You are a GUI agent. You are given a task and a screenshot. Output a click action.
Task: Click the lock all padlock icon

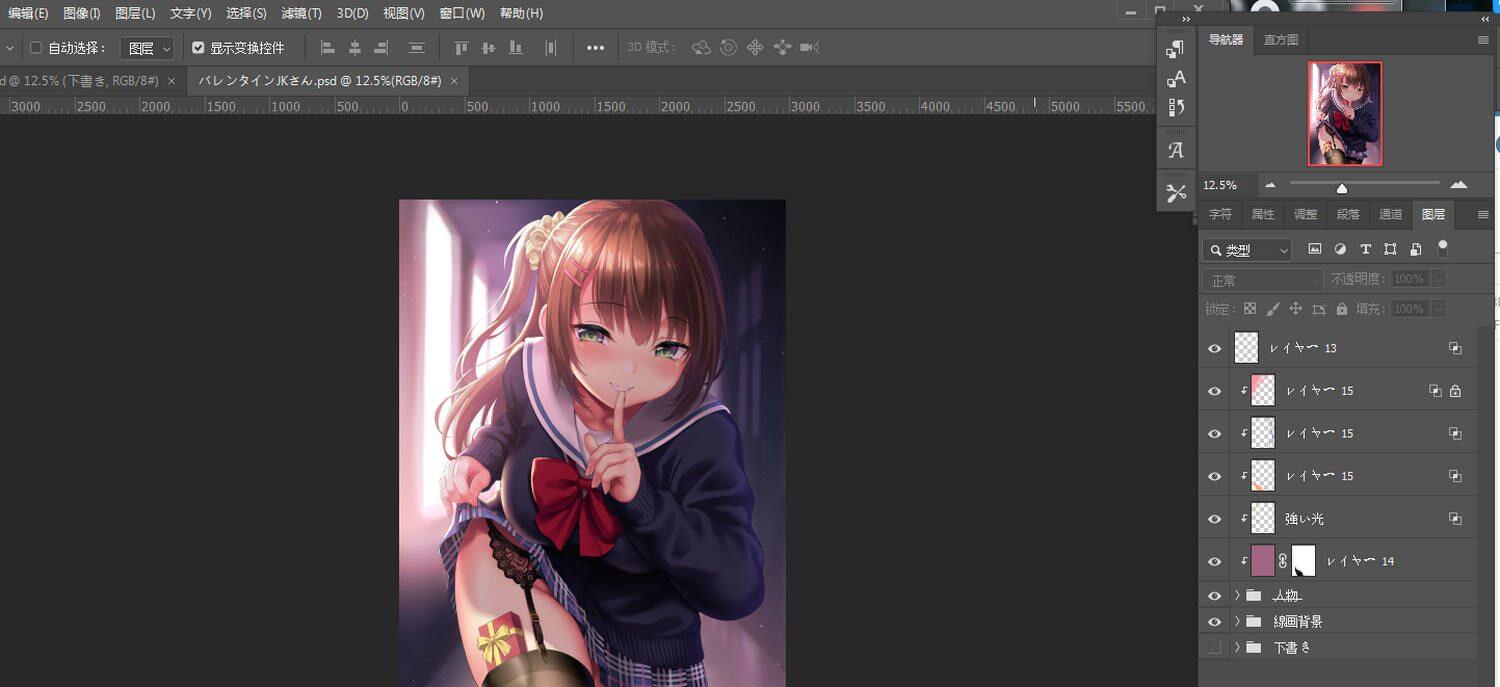[x=1342, y=309]
